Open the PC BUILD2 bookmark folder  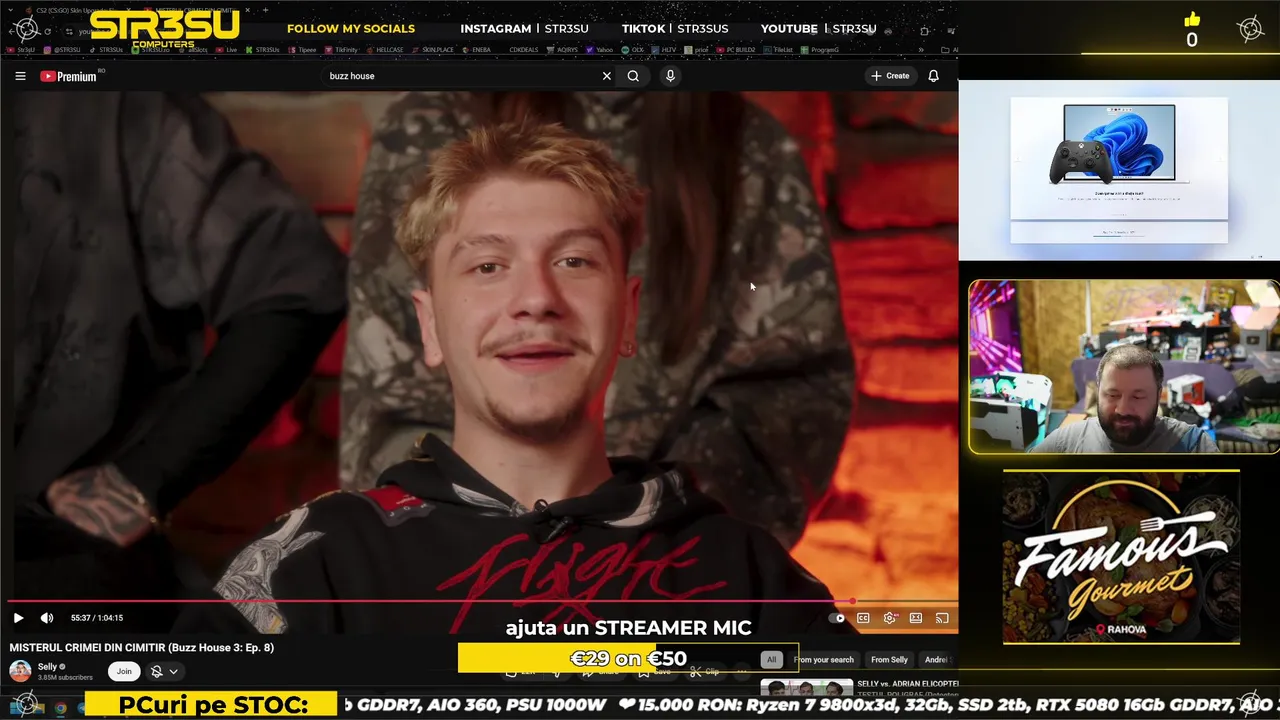click(x=736, y=49)
